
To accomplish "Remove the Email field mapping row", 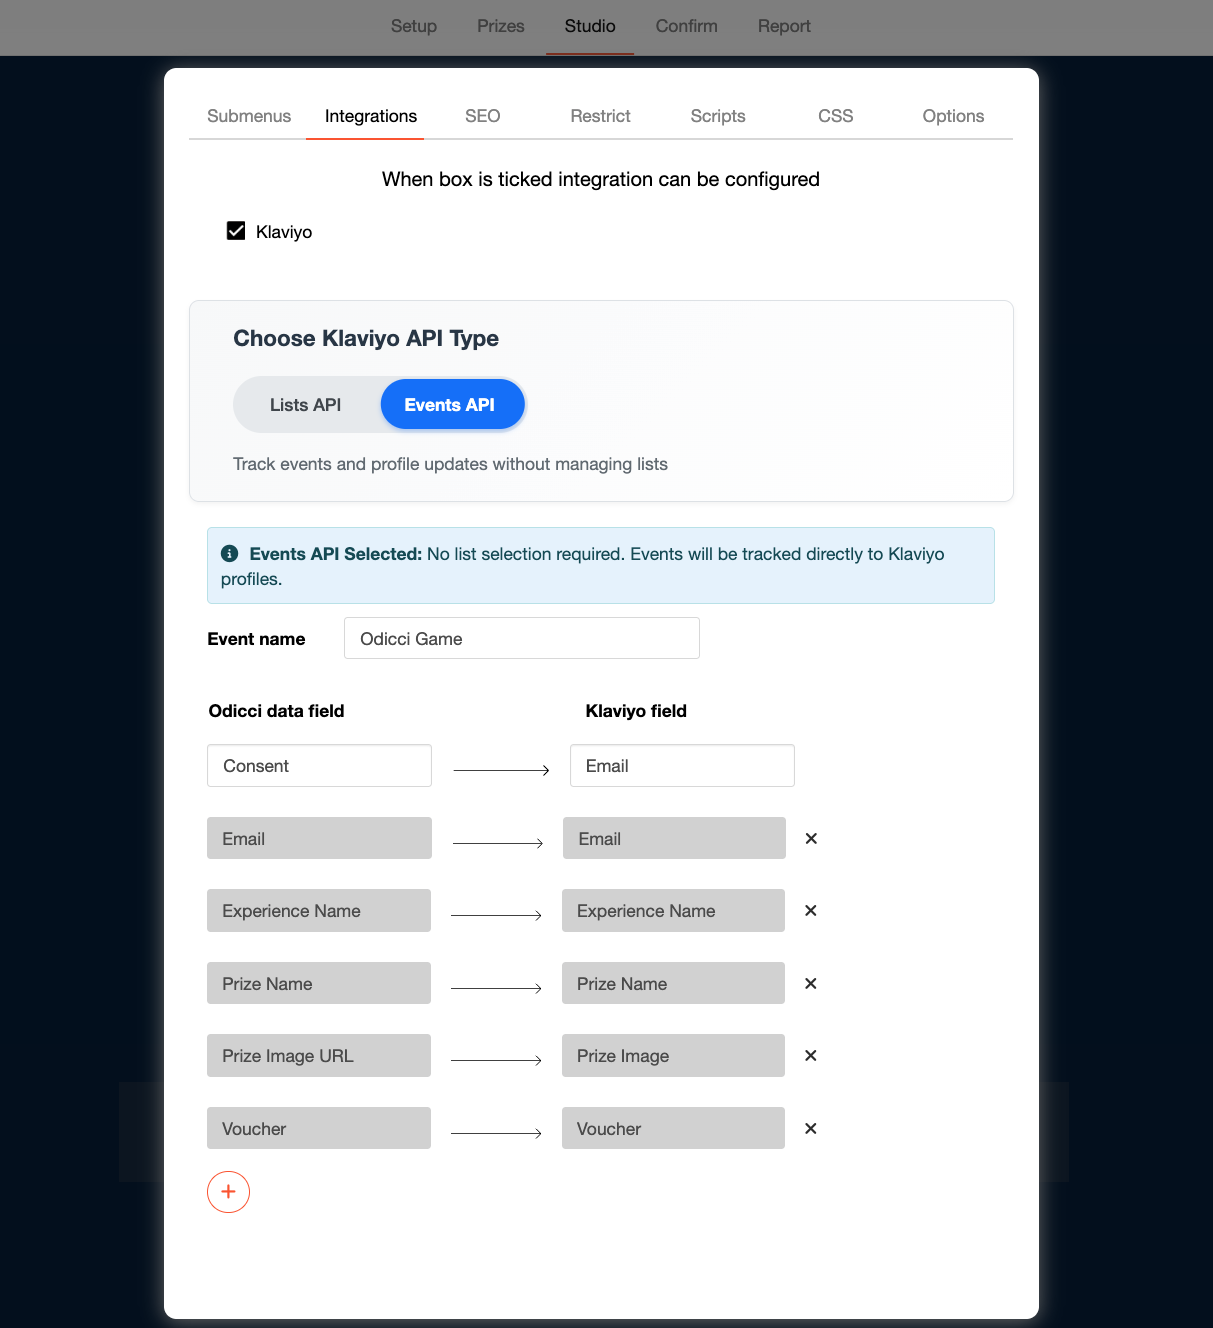I will point(811,839).
